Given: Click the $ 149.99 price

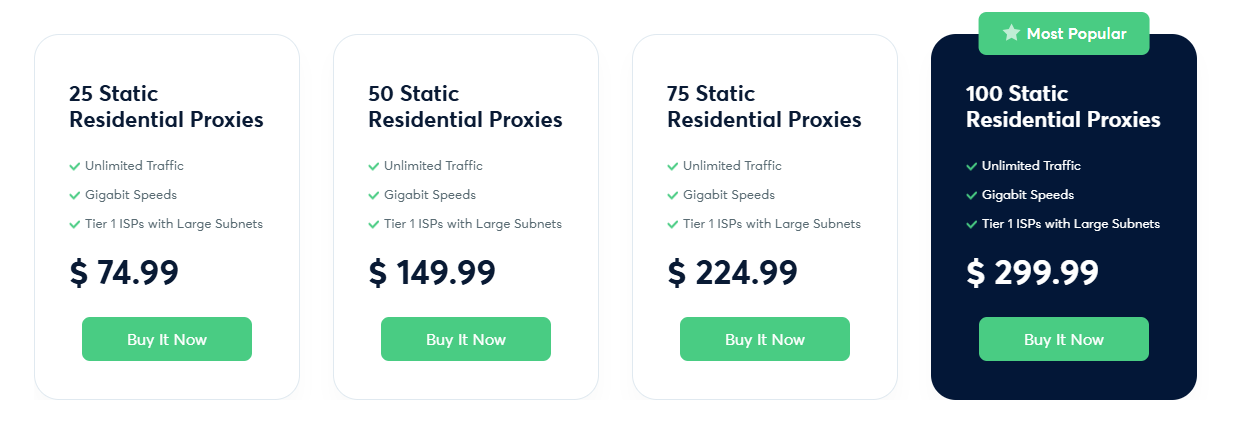Looking at the screenshot, I should 432,272.
